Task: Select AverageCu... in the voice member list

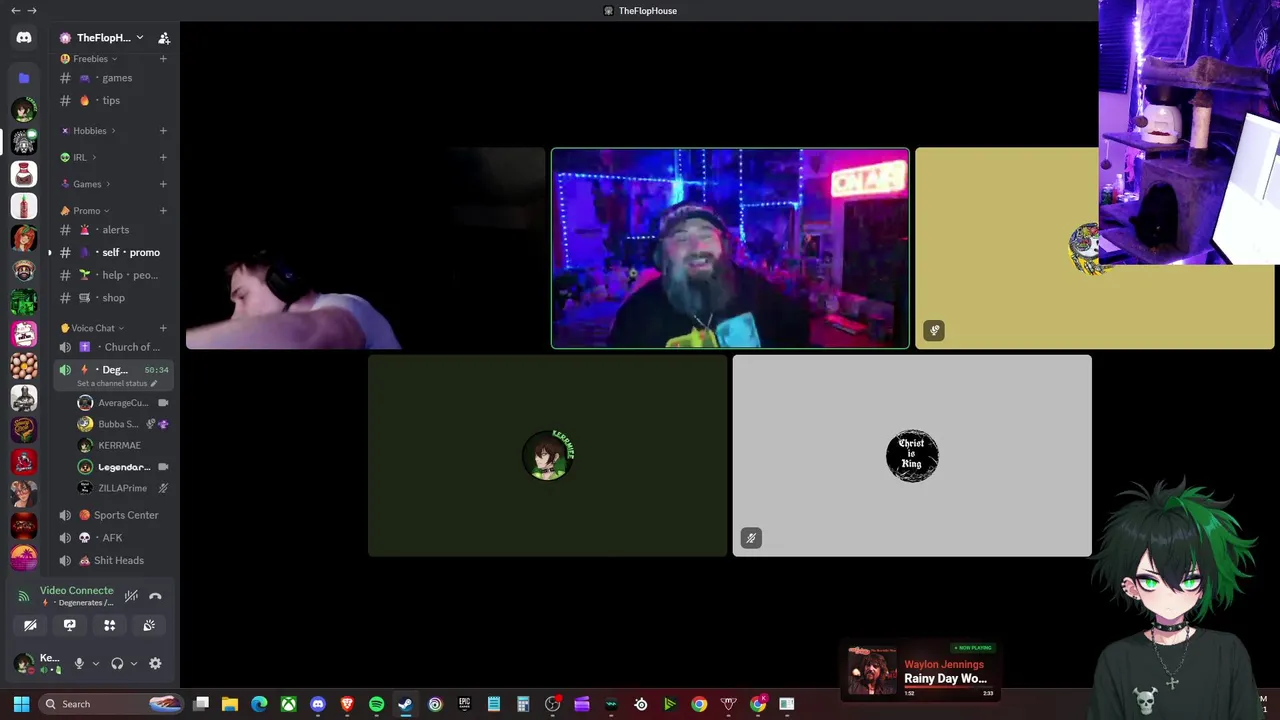Action: [123, 403]
